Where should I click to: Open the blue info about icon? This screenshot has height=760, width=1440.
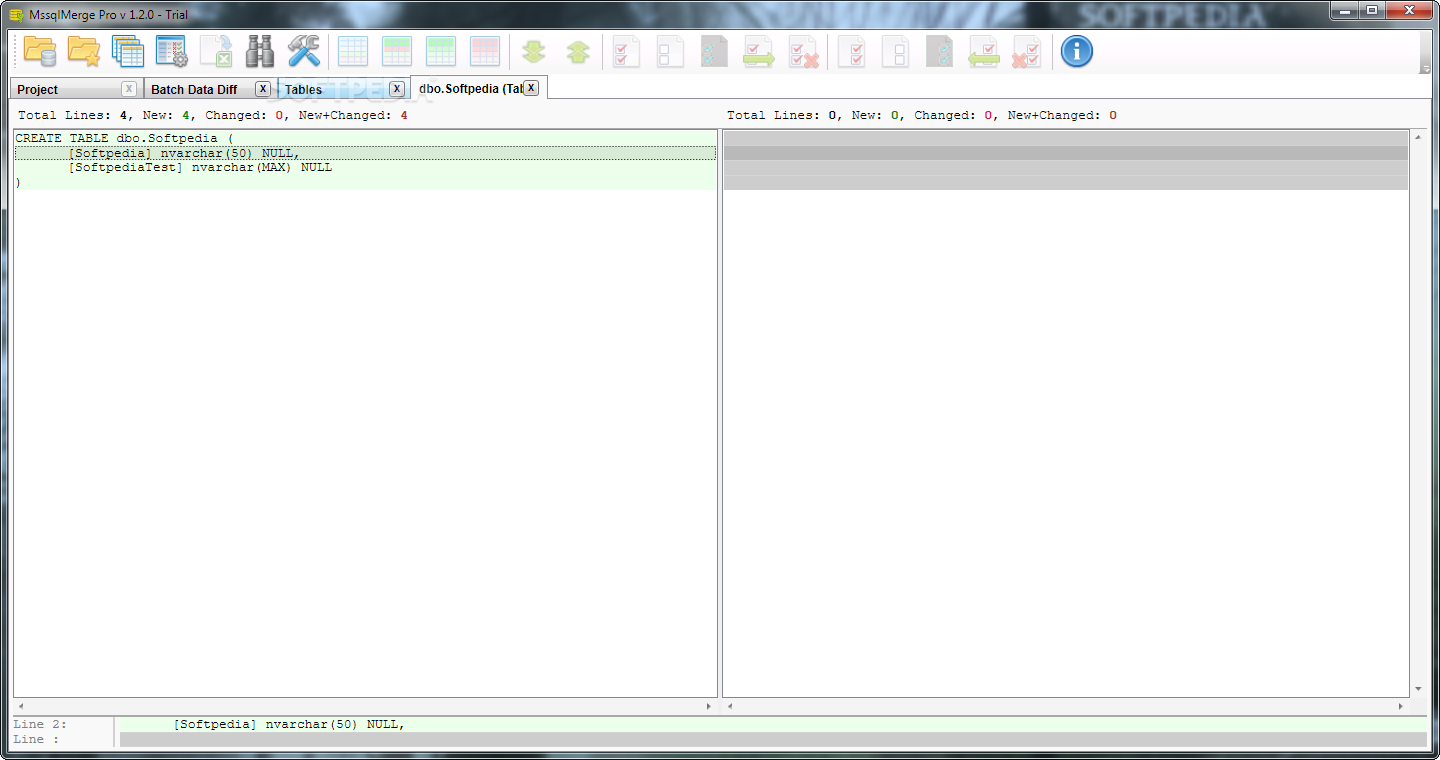[1077, 51]
